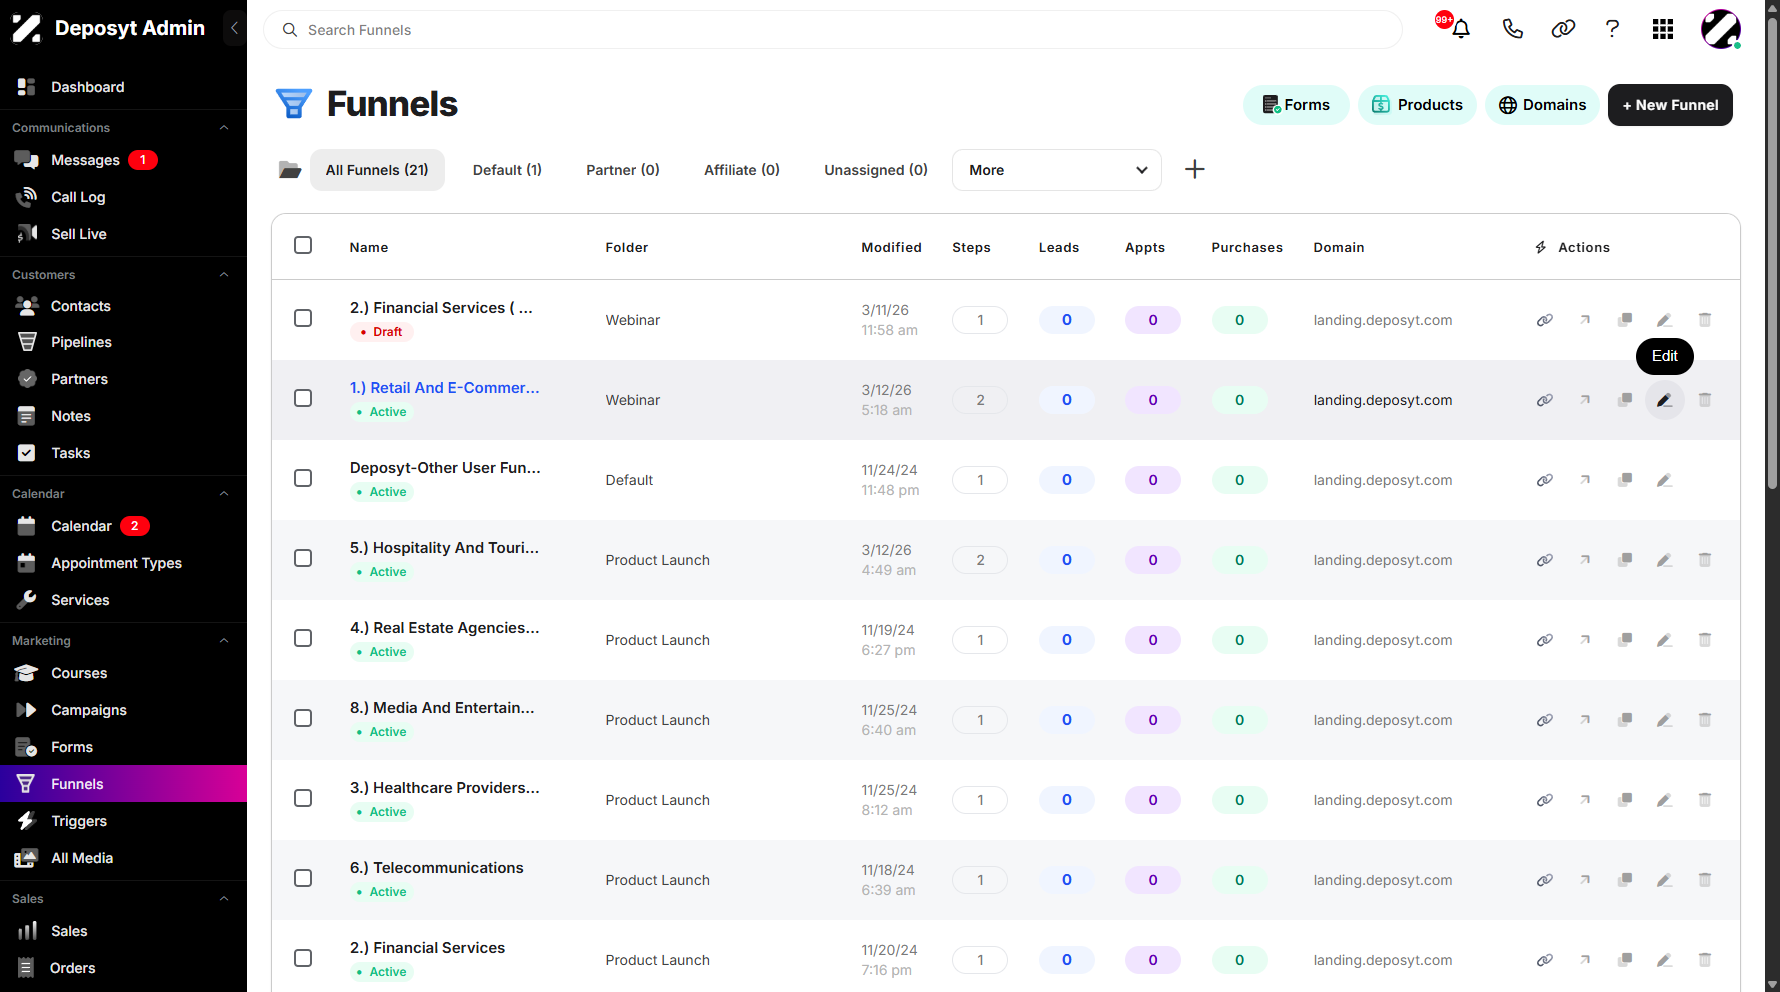Select checkbox for 6.) Telecommunications funnel

303,878
